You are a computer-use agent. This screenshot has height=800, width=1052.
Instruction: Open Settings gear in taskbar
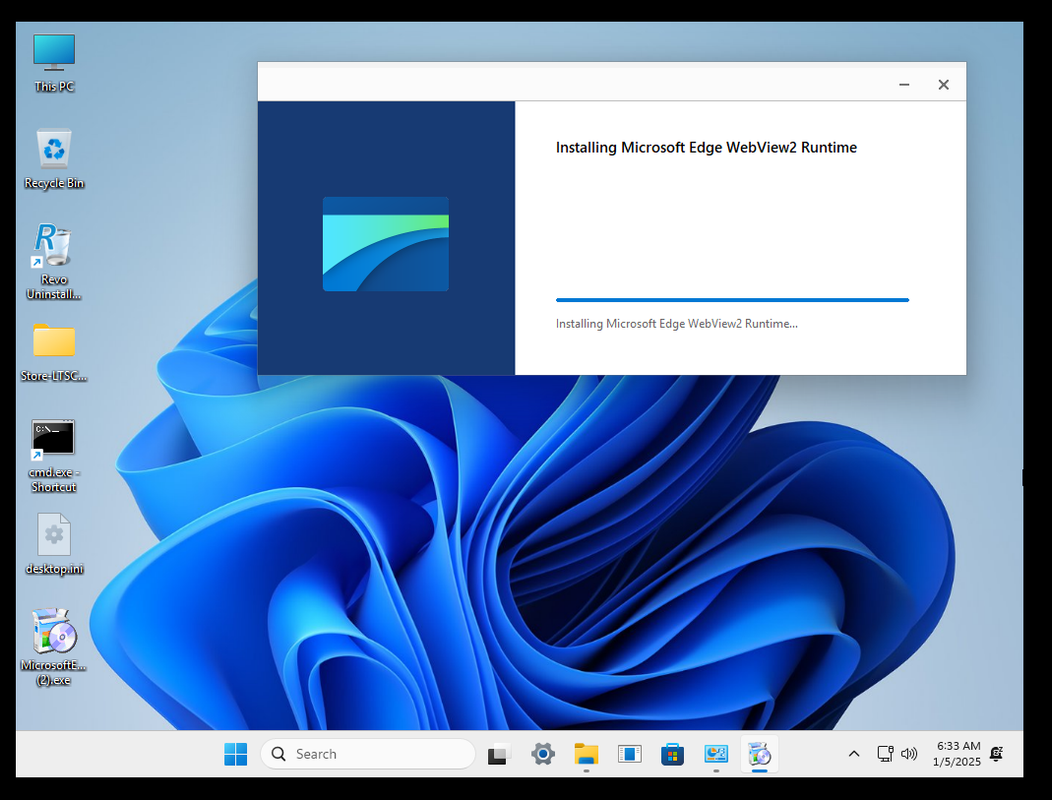tap(543, 754)
